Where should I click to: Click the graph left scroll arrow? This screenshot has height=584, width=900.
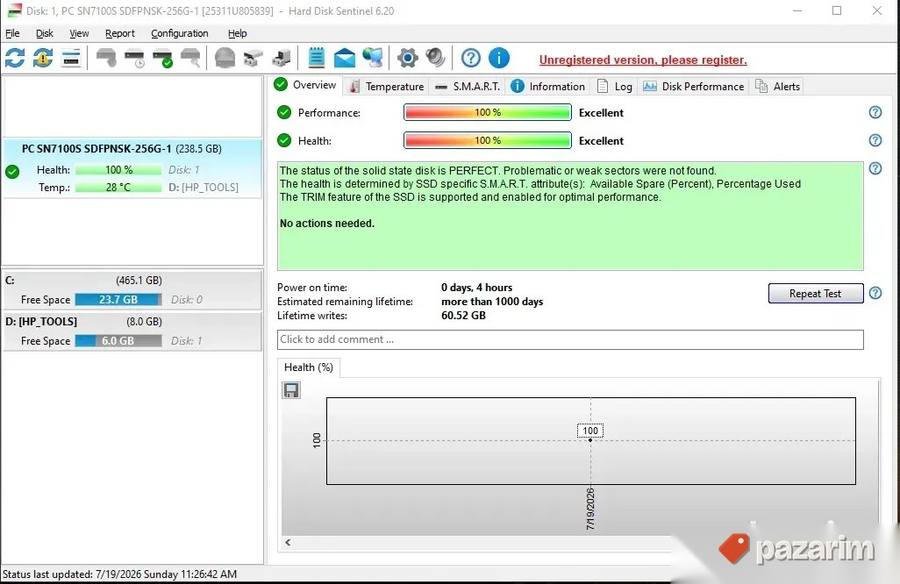pos(288,542)
